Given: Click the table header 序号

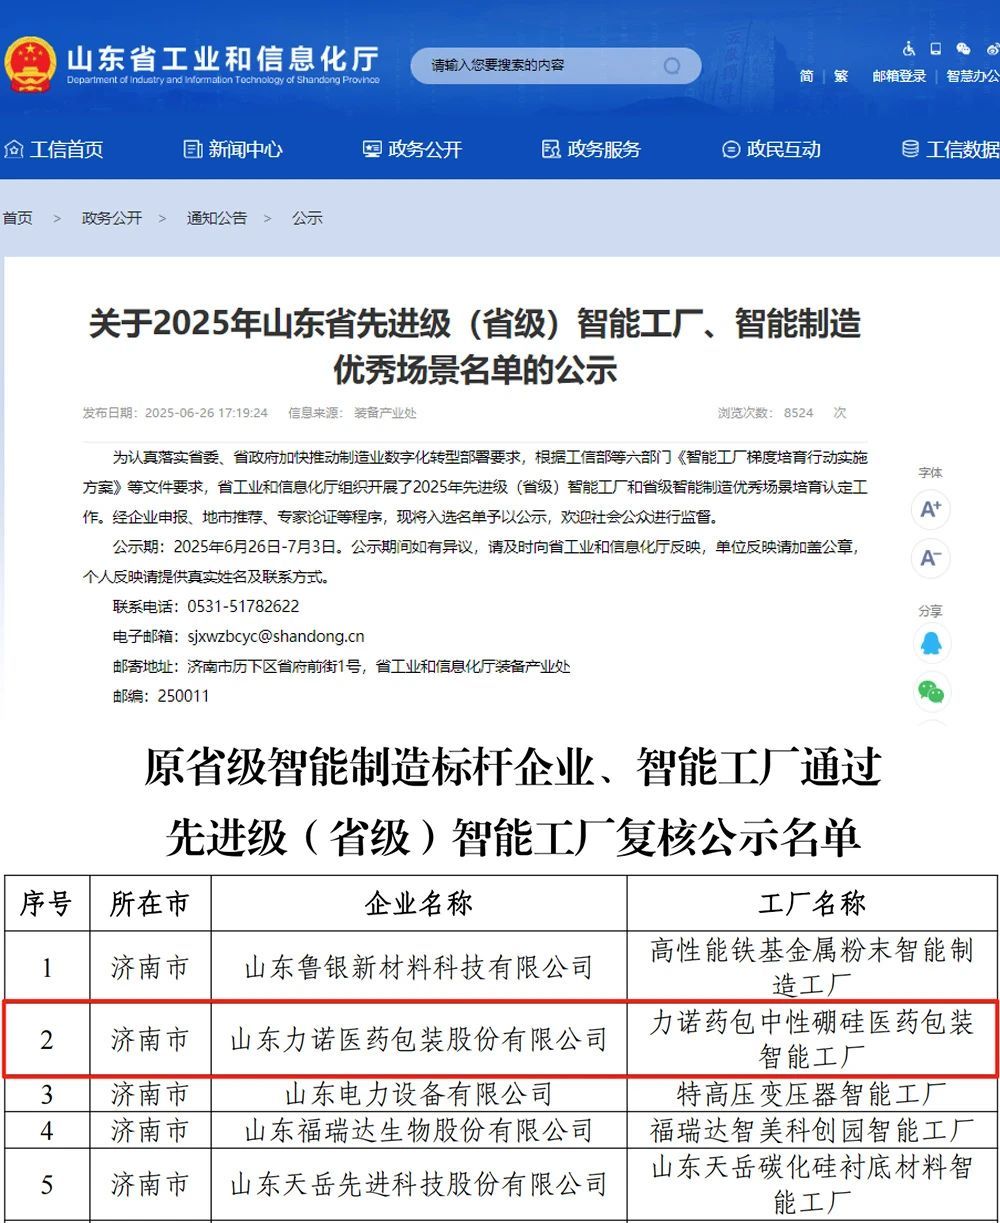Looking at the screenshot, I should click(46, 904).
